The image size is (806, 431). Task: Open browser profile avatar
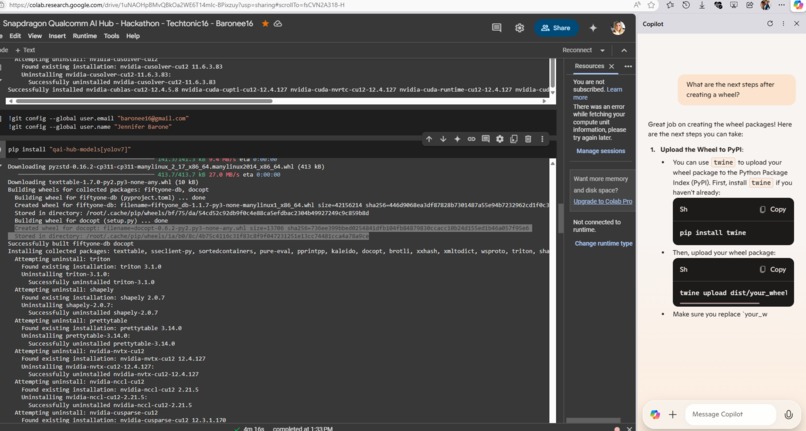point(765,5)
